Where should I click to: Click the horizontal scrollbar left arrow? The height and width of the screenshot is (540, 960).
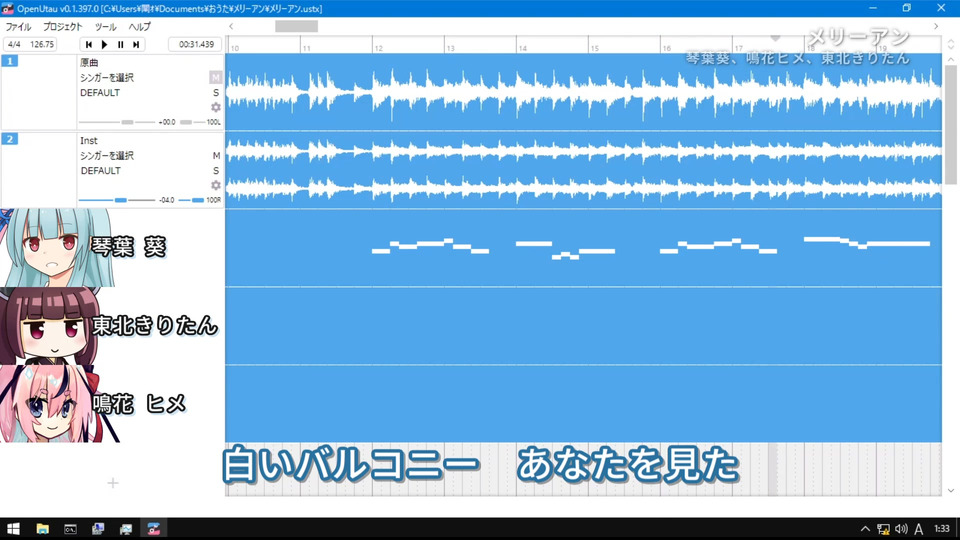pos(231,26)
